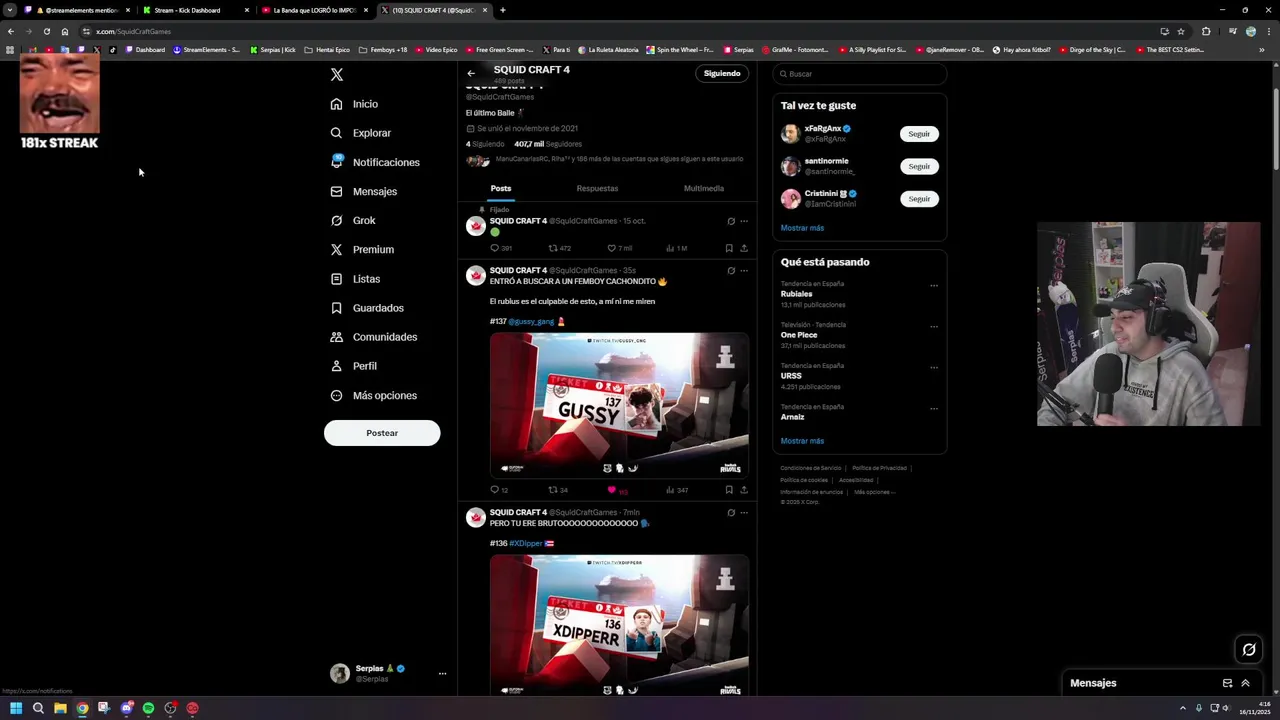This screenshot has height=720, width=1280.
Task: Like the femboy cachondito post
Action: pos(612,490)
